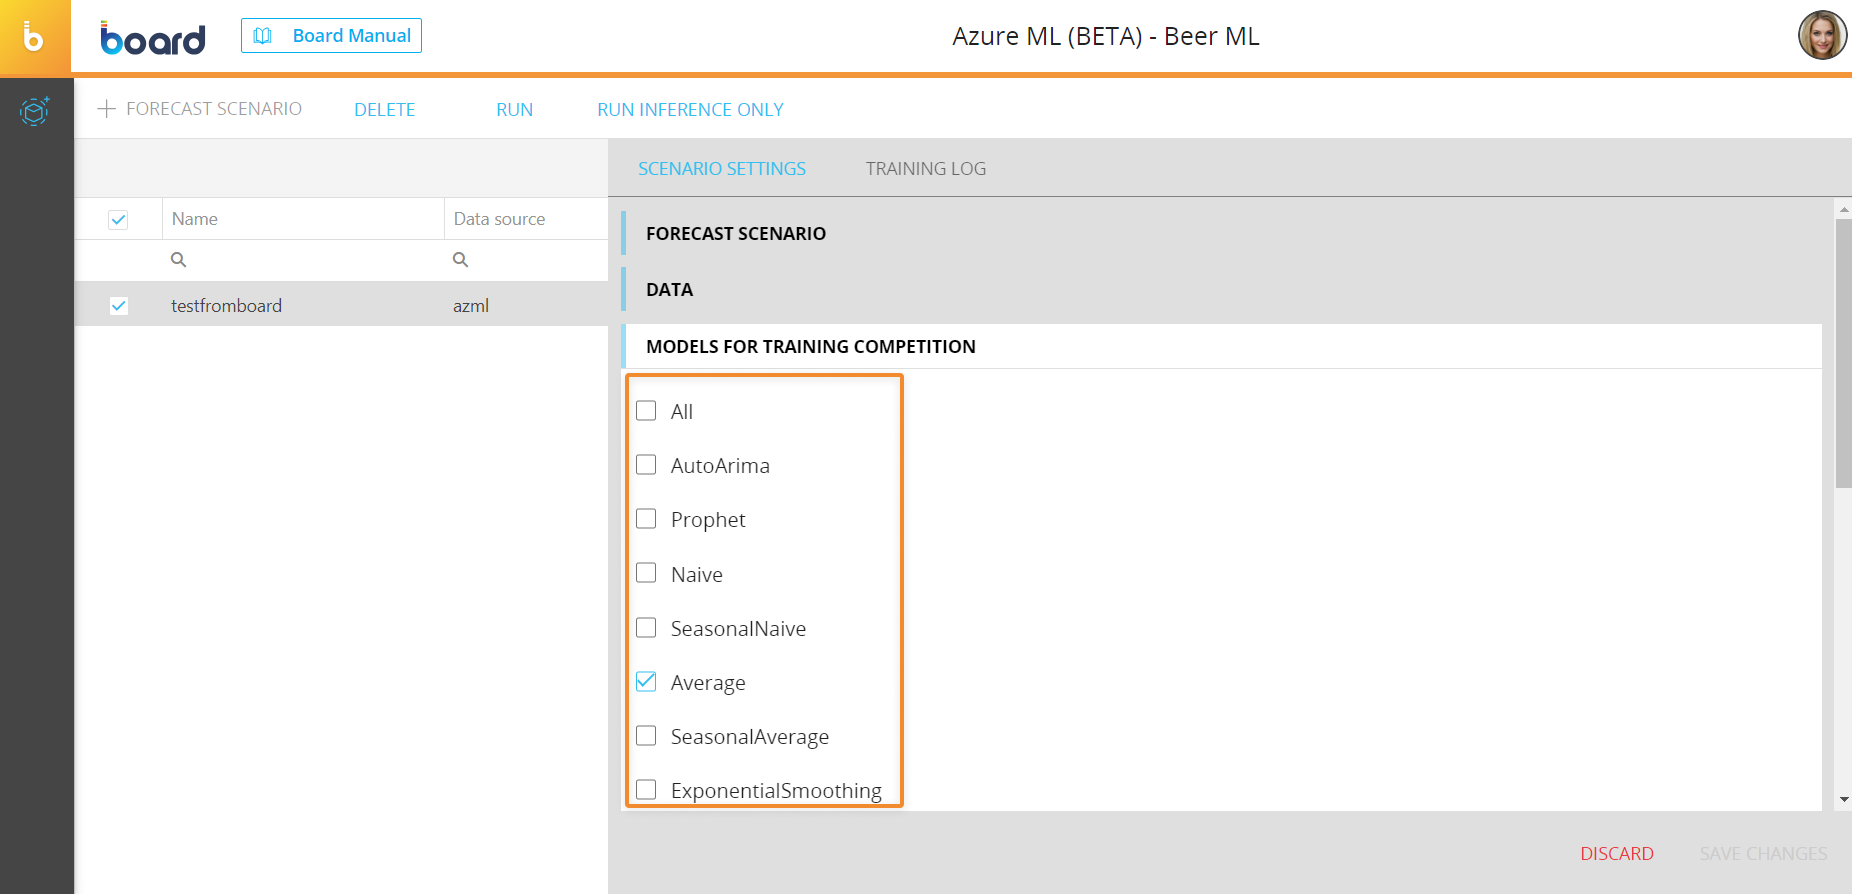Open the user profile avatar
Image resolution: width=1852 pixels, height=894 pixels.
tap(1822, 35)
